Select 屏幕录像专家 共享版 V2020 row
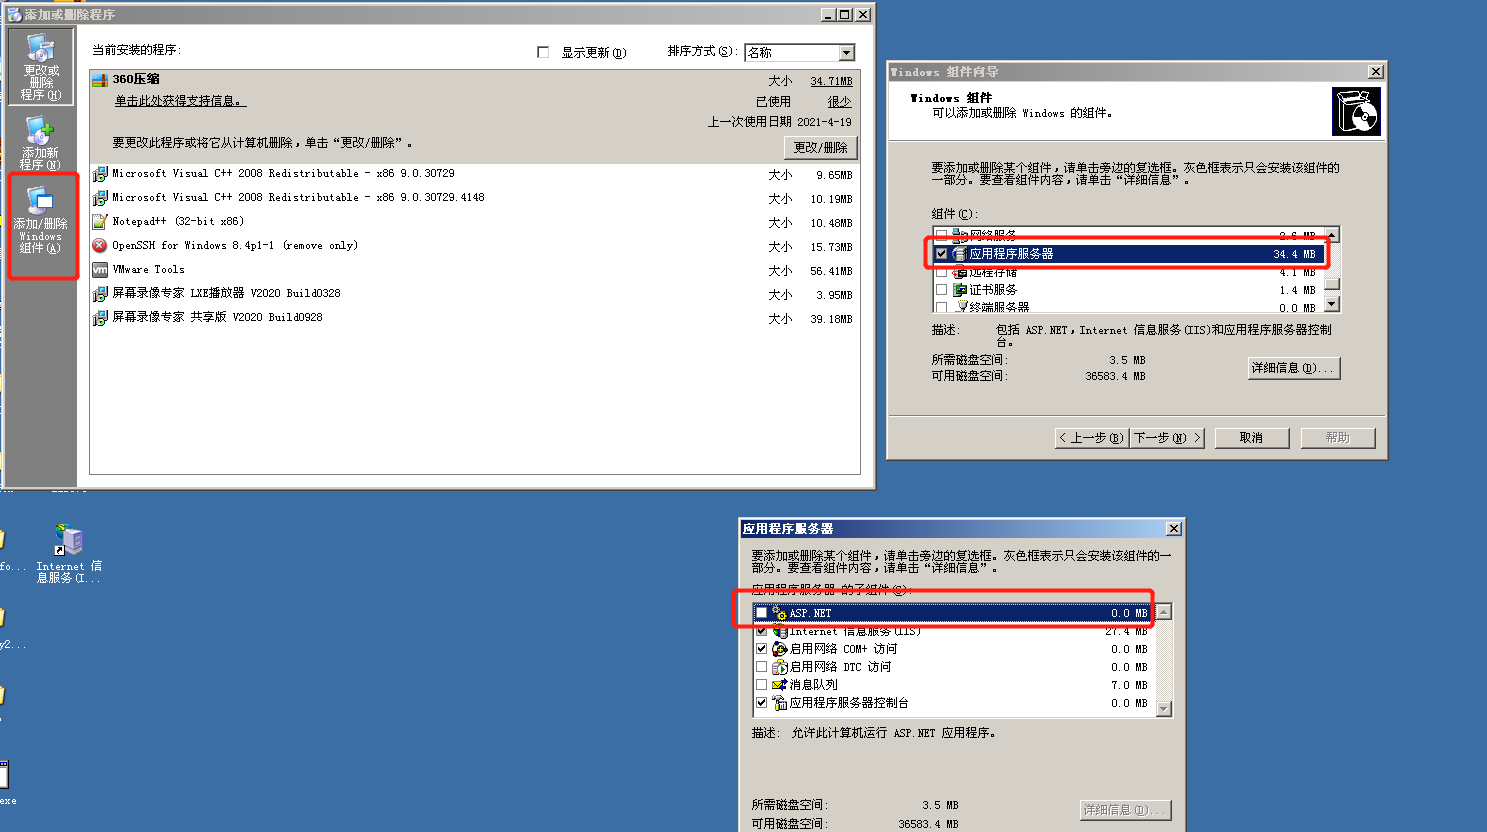1487x832 pixels. click(x=474, y=318)
